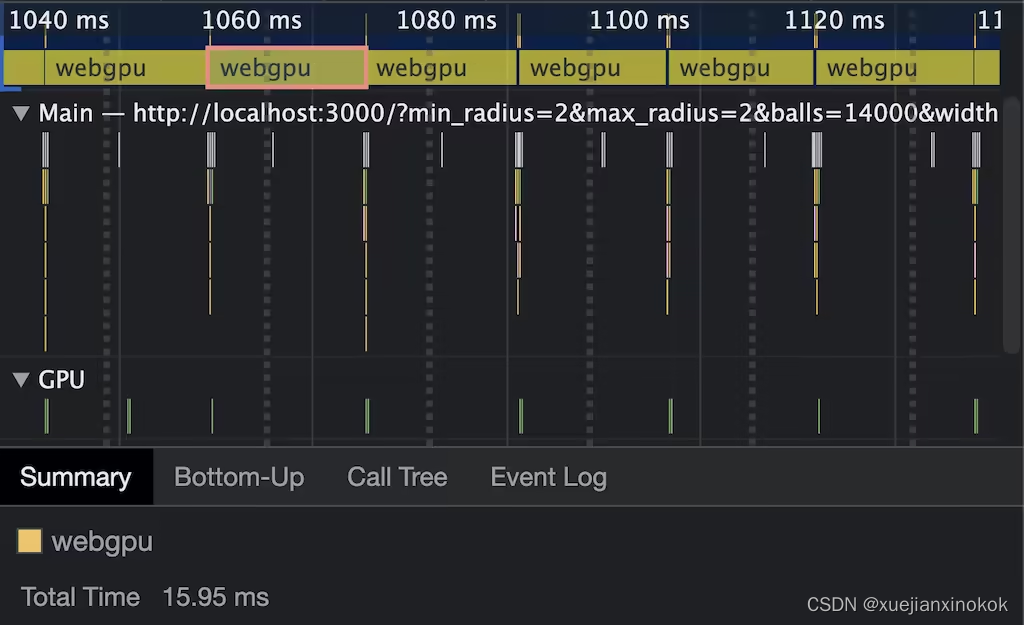Click the 1120 ms ruler label

pos(835,20)
